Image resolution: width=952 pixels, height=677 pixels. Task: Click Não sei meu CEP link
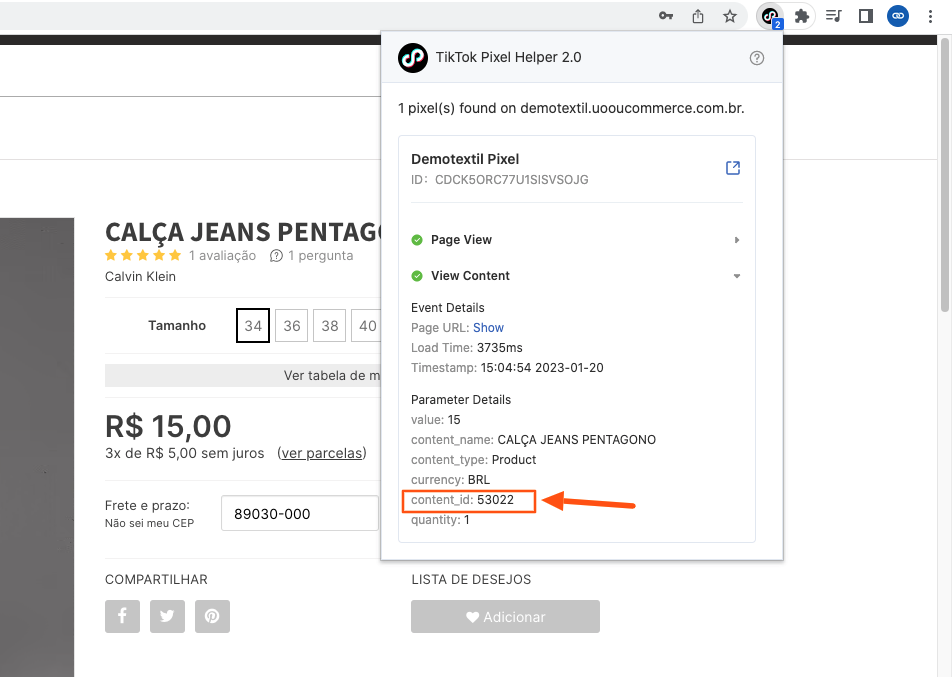149,523
